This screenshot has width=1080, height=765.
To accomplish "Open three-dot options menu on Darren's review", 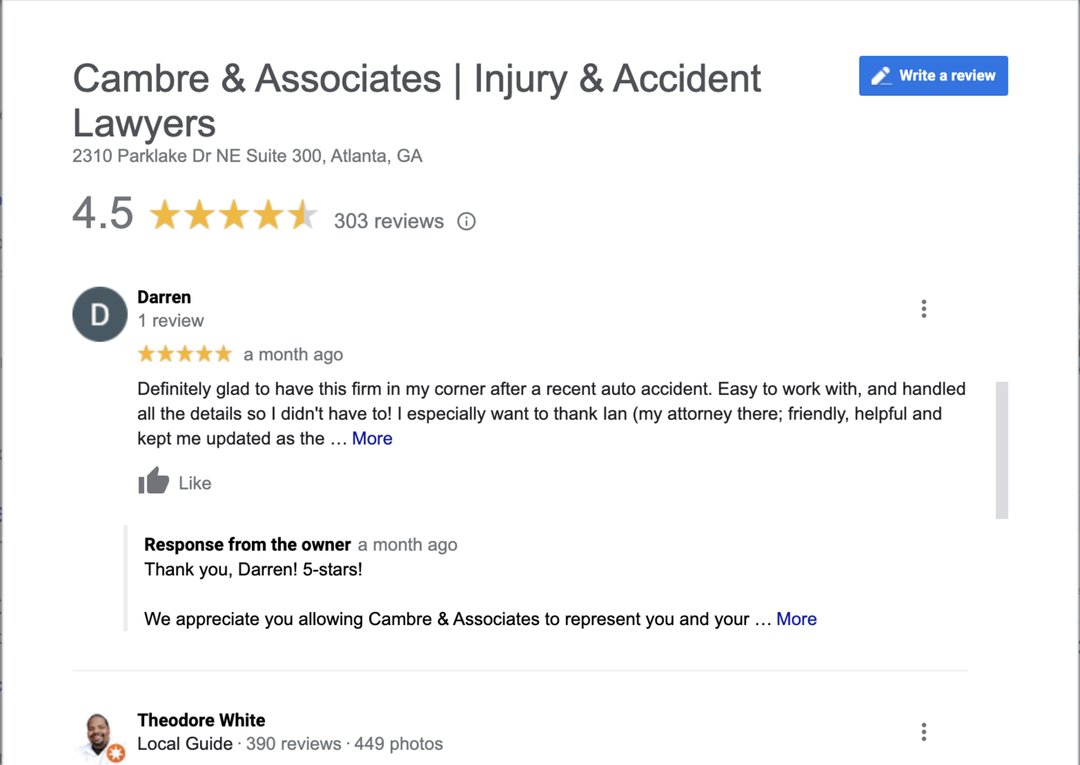I will pyautogui.click(x=923, y=309).
